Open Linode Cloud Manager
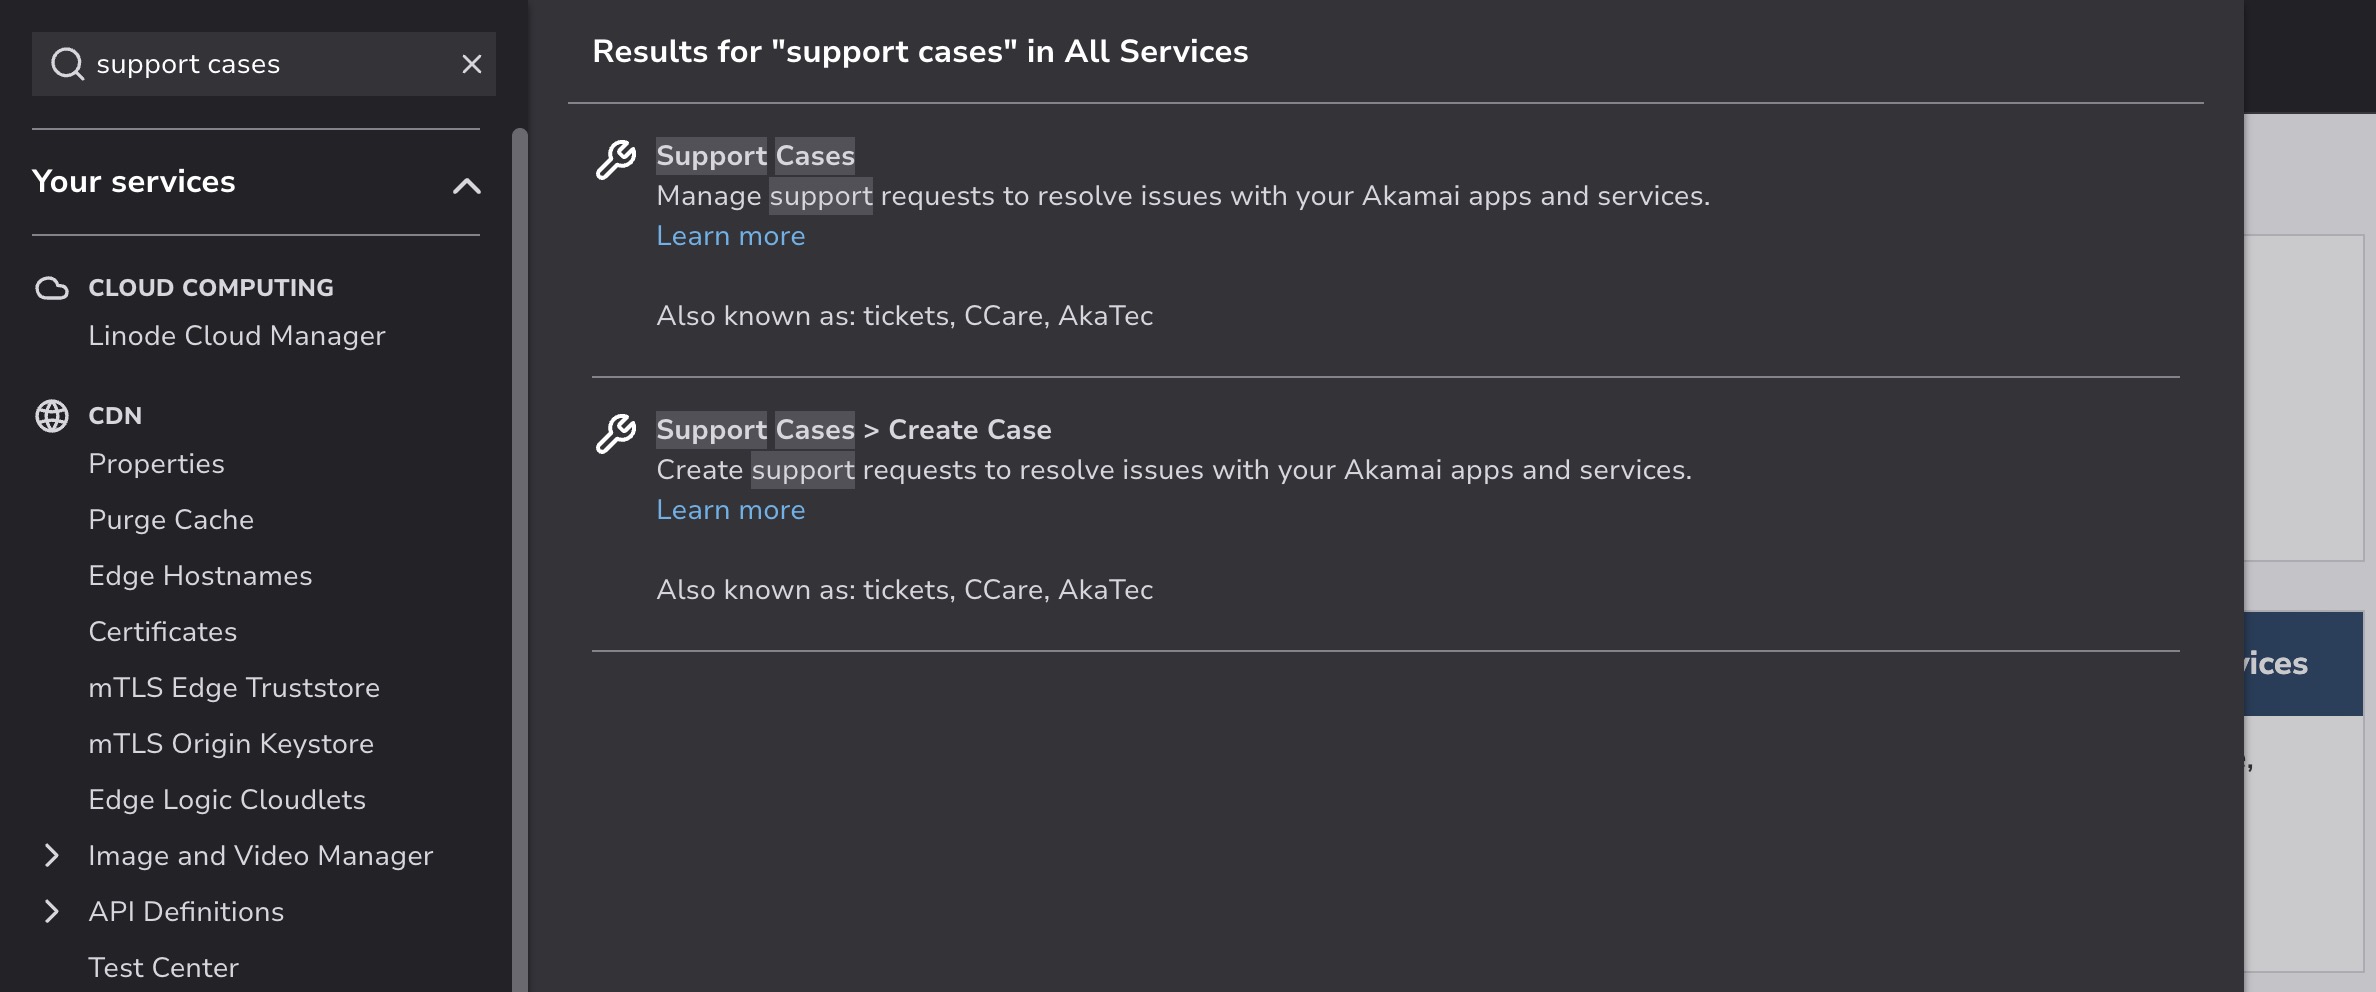Image resolution: width=2376 pixels, height=992 pixels. pos(236,336)
